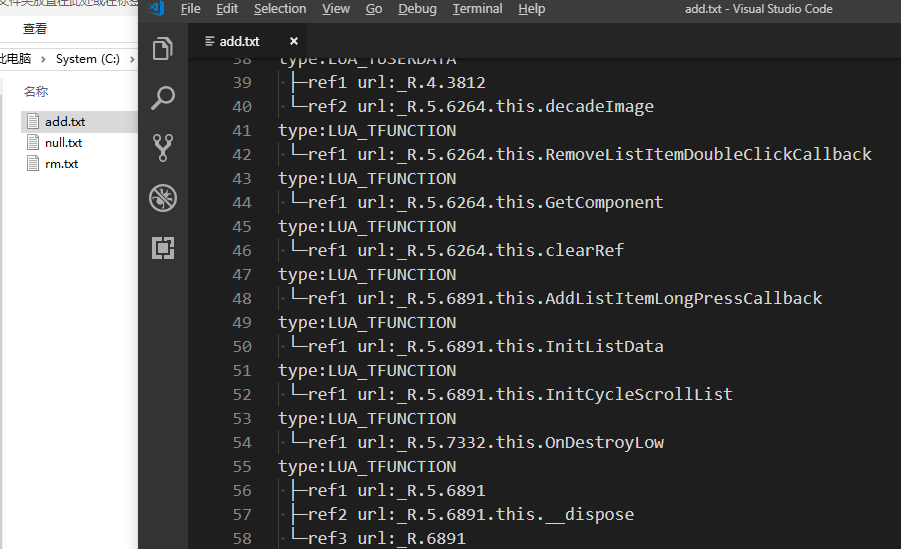Click the null.txt file icon in Explorer window
901x549 pixels.
(33, 143)
